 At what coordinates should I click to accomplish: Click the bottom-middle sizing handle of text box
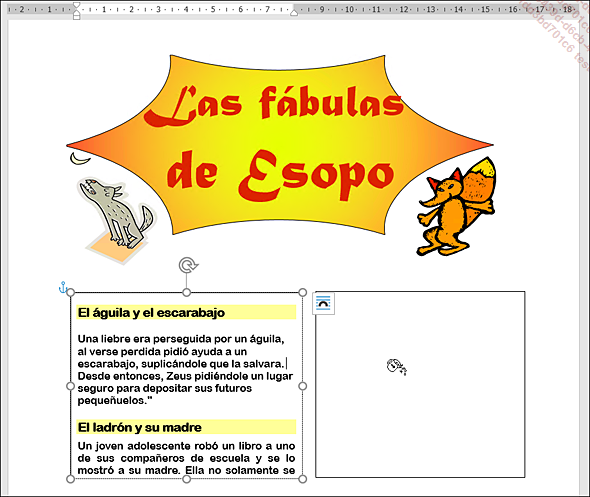click(x=186, y=479)
